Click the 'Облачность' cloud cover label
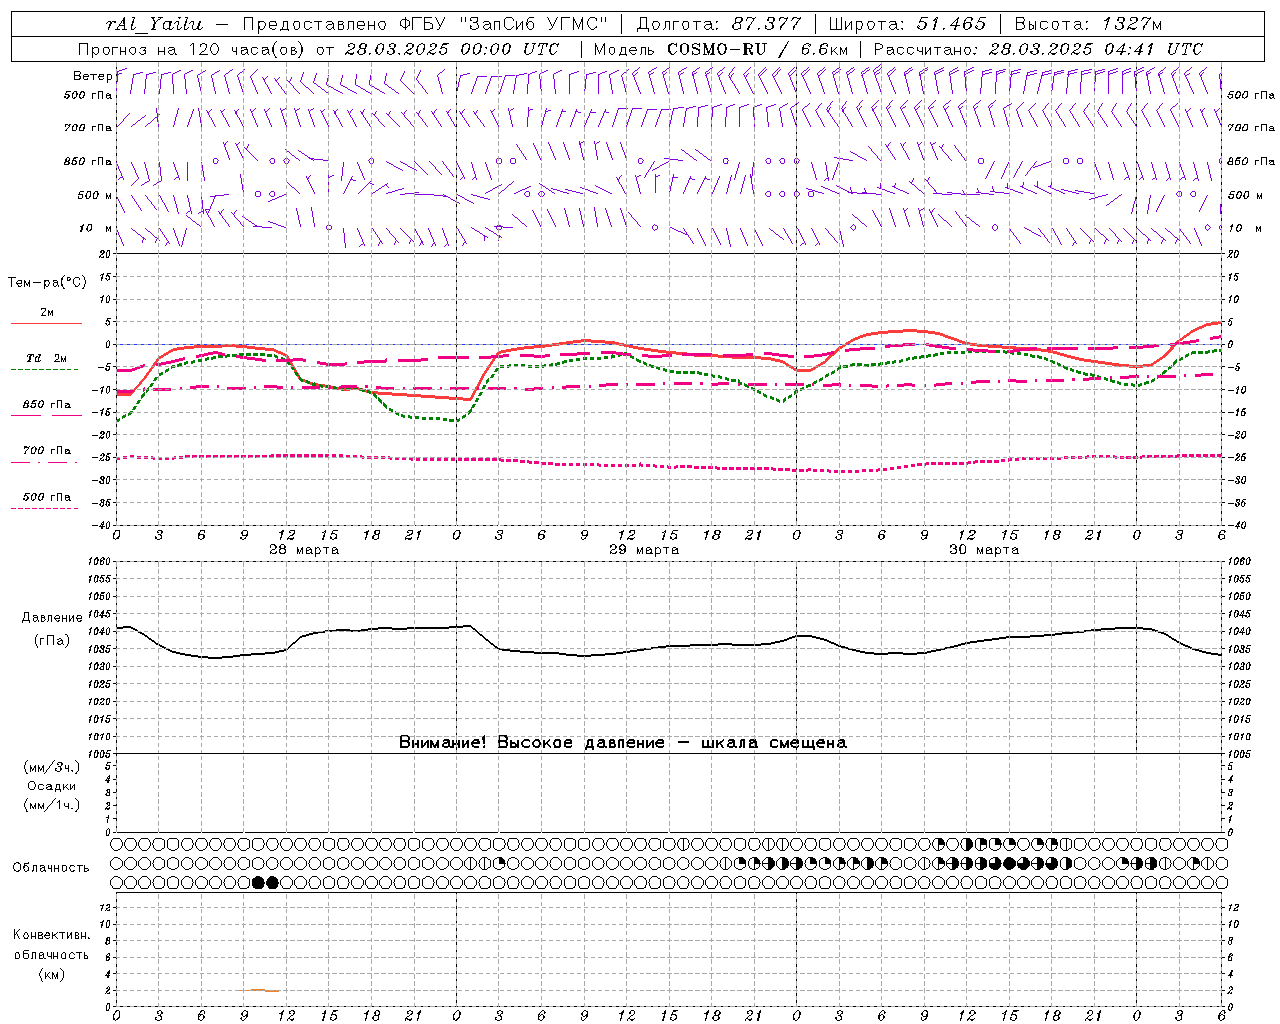The height and width of the screenshot is (1024, 1280). [51, 868]
